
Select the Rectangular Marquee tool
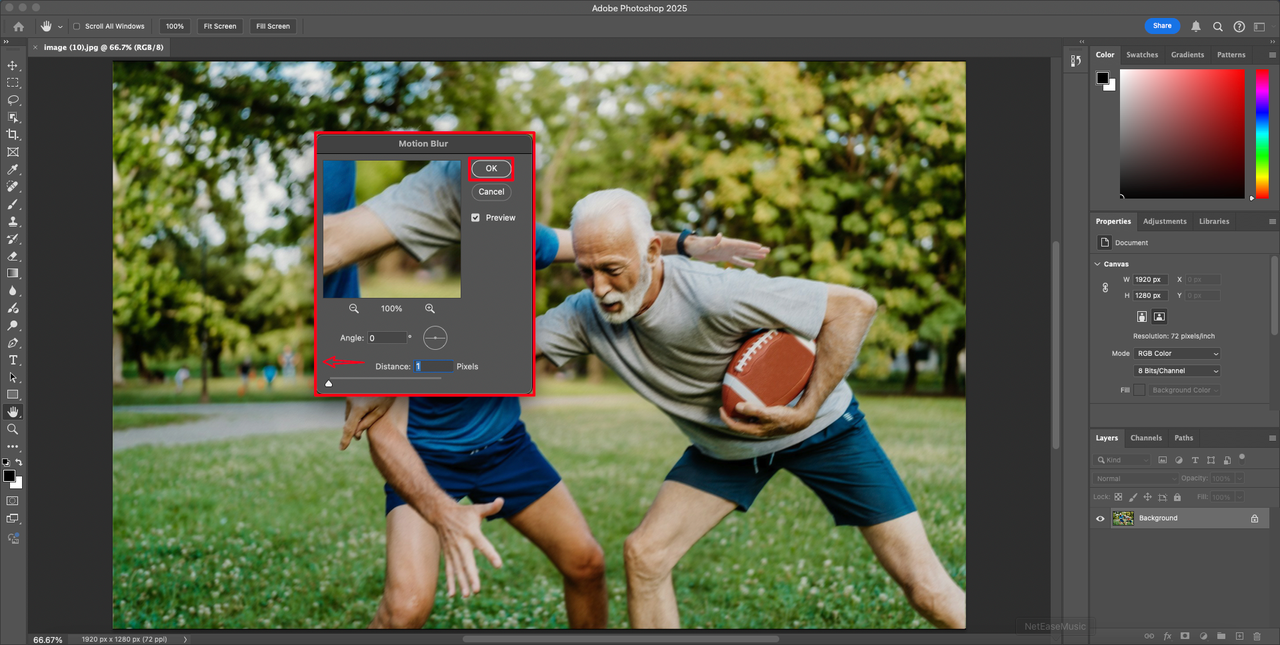[x=13, y=83]
